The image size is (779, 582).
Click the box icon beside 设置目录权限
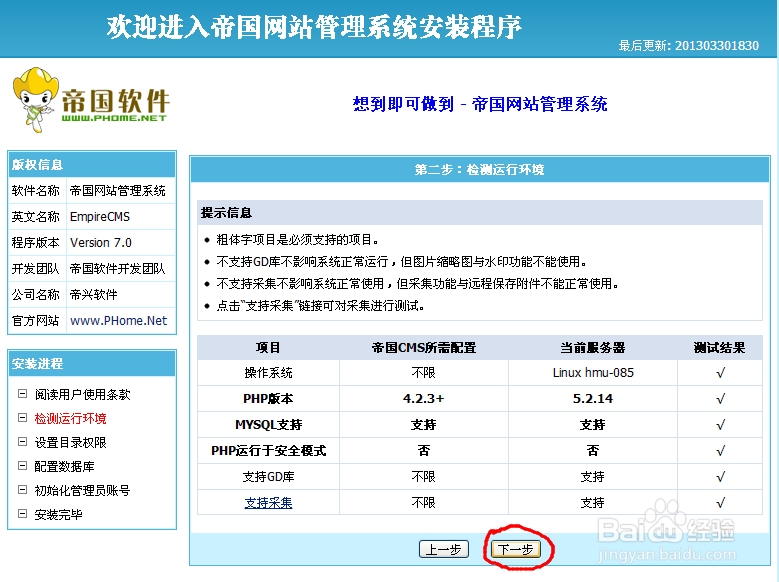tap(22, 441)
